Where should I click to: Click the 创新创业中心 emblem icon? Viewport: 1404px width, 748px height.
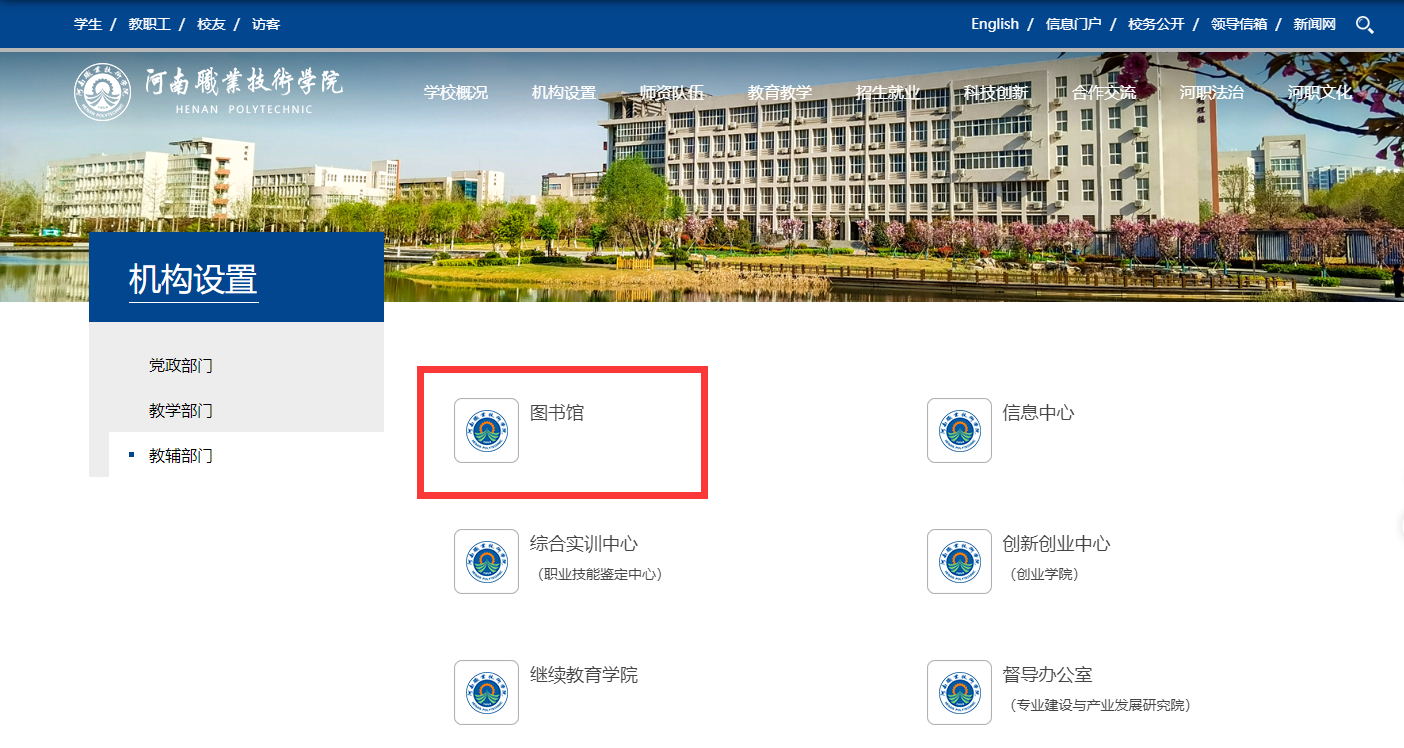[959, 562]
